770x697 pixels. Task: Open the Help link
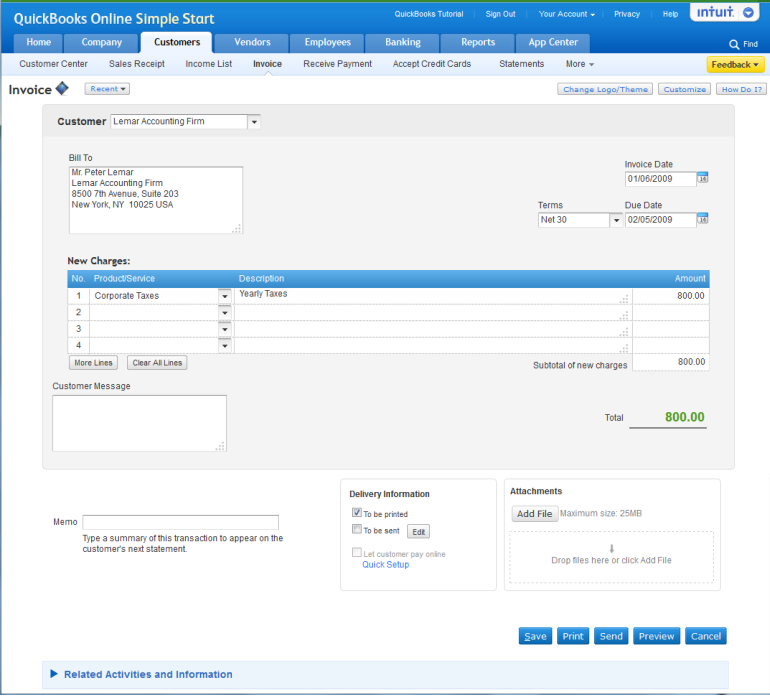tap(670, 14)
